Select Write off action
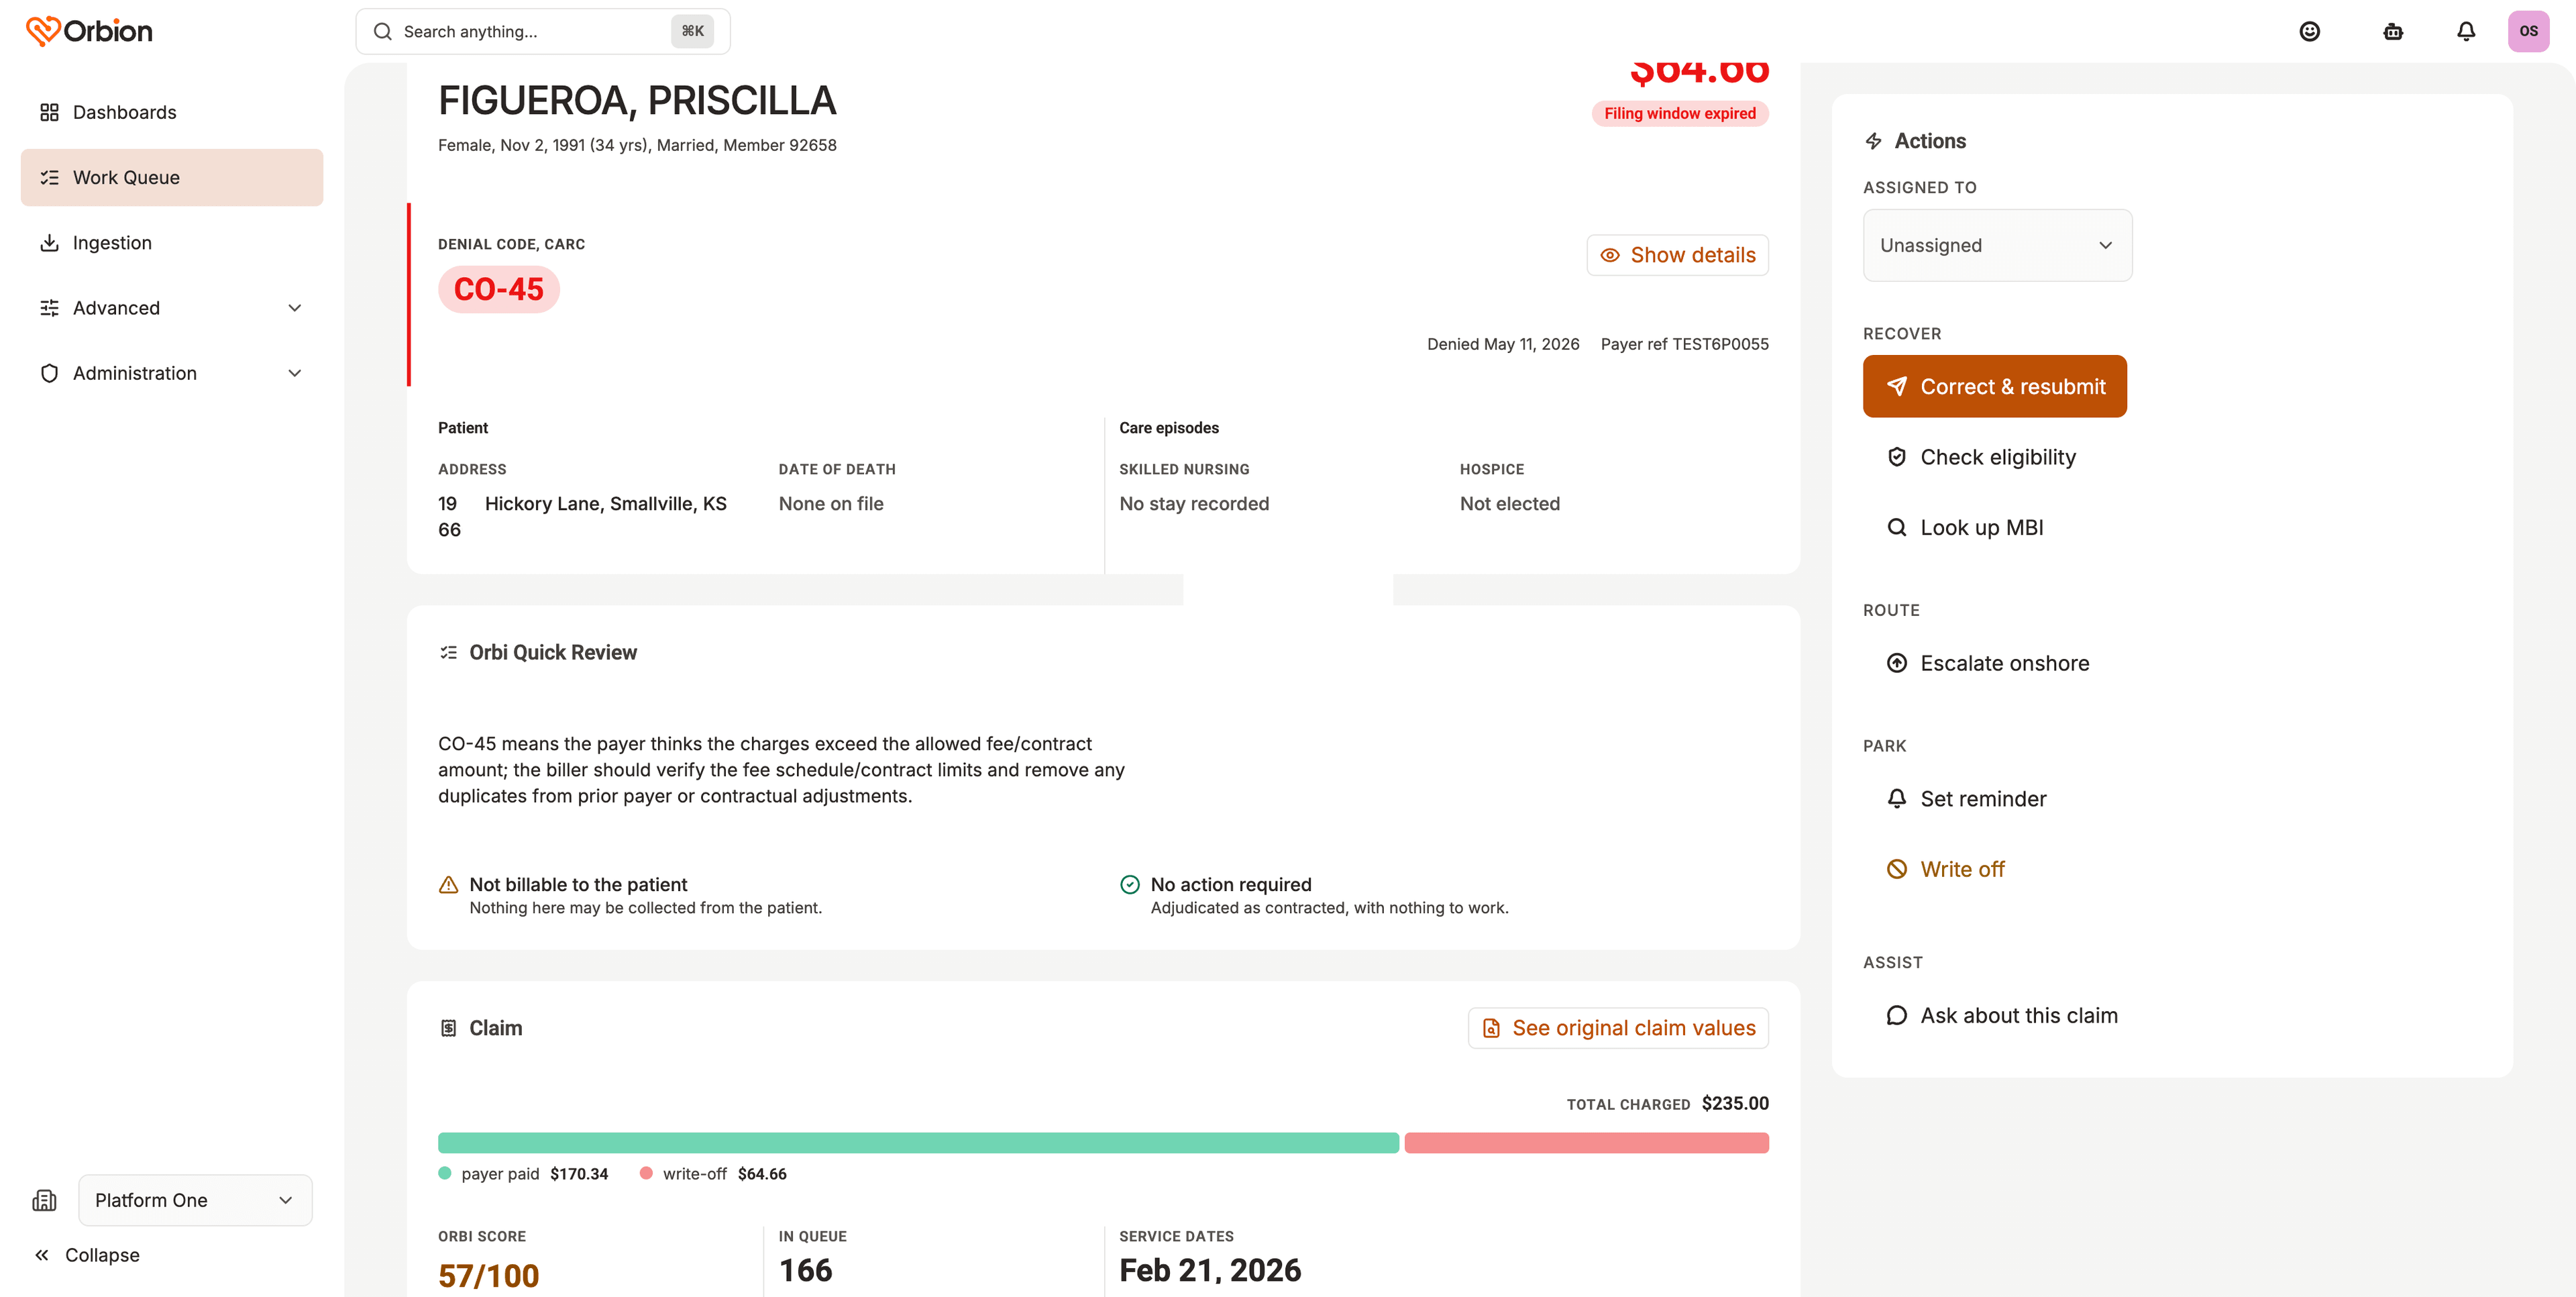 pos(1946,869)
